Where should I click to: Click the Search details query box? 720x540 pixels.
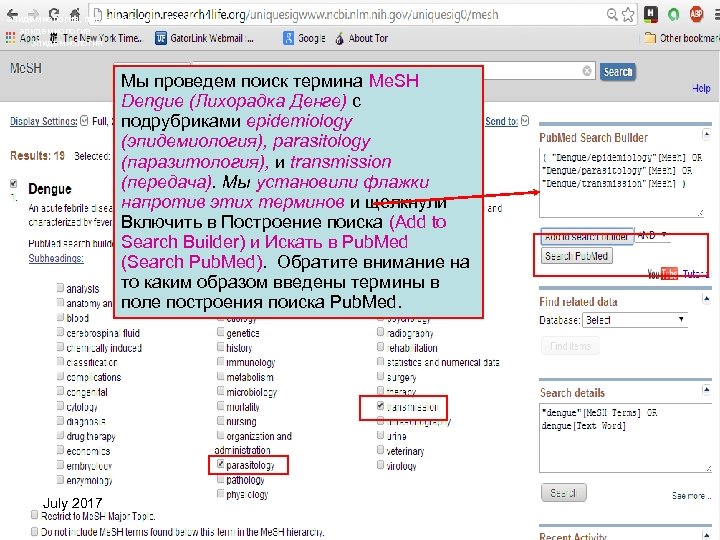pyautogui.click(x=625, y=438)
